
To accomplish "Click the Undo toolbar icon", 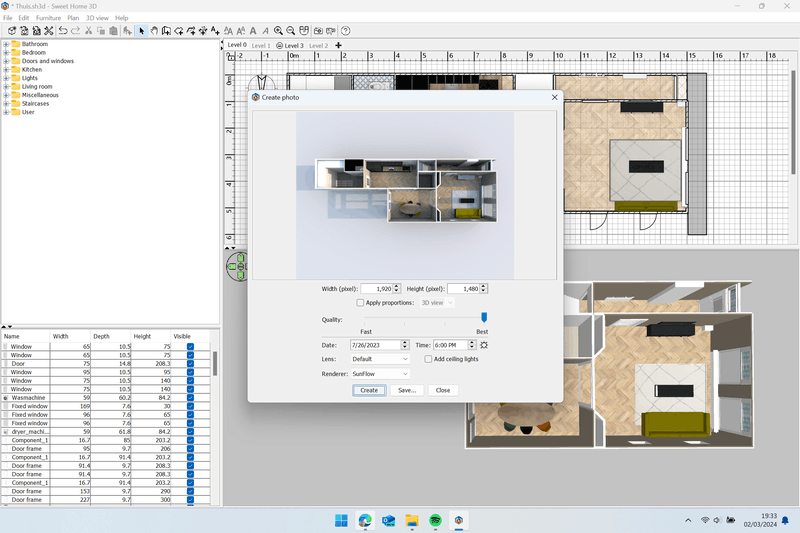I will coord(63,31).
